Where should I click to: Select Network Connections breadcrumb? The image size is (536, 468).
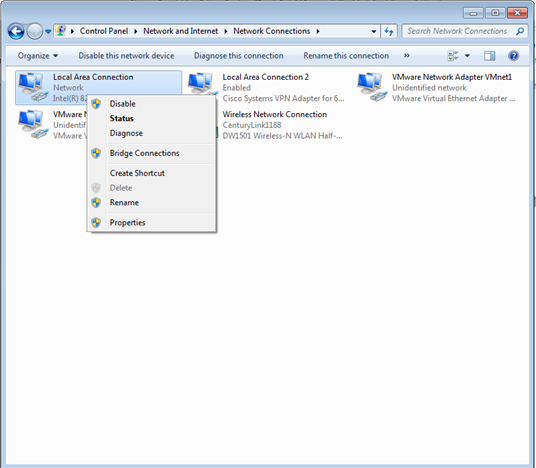pyautogui.click(x=272, y=31)
